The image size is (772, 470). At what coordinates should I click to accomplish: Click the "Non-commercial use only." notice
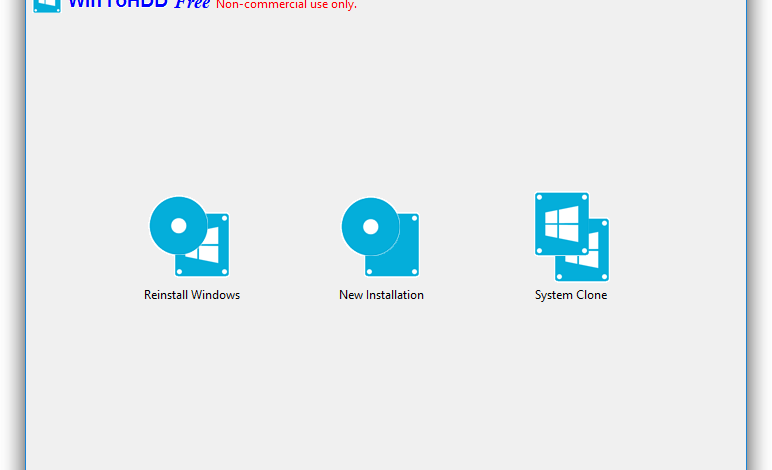[x=287, y=5]
